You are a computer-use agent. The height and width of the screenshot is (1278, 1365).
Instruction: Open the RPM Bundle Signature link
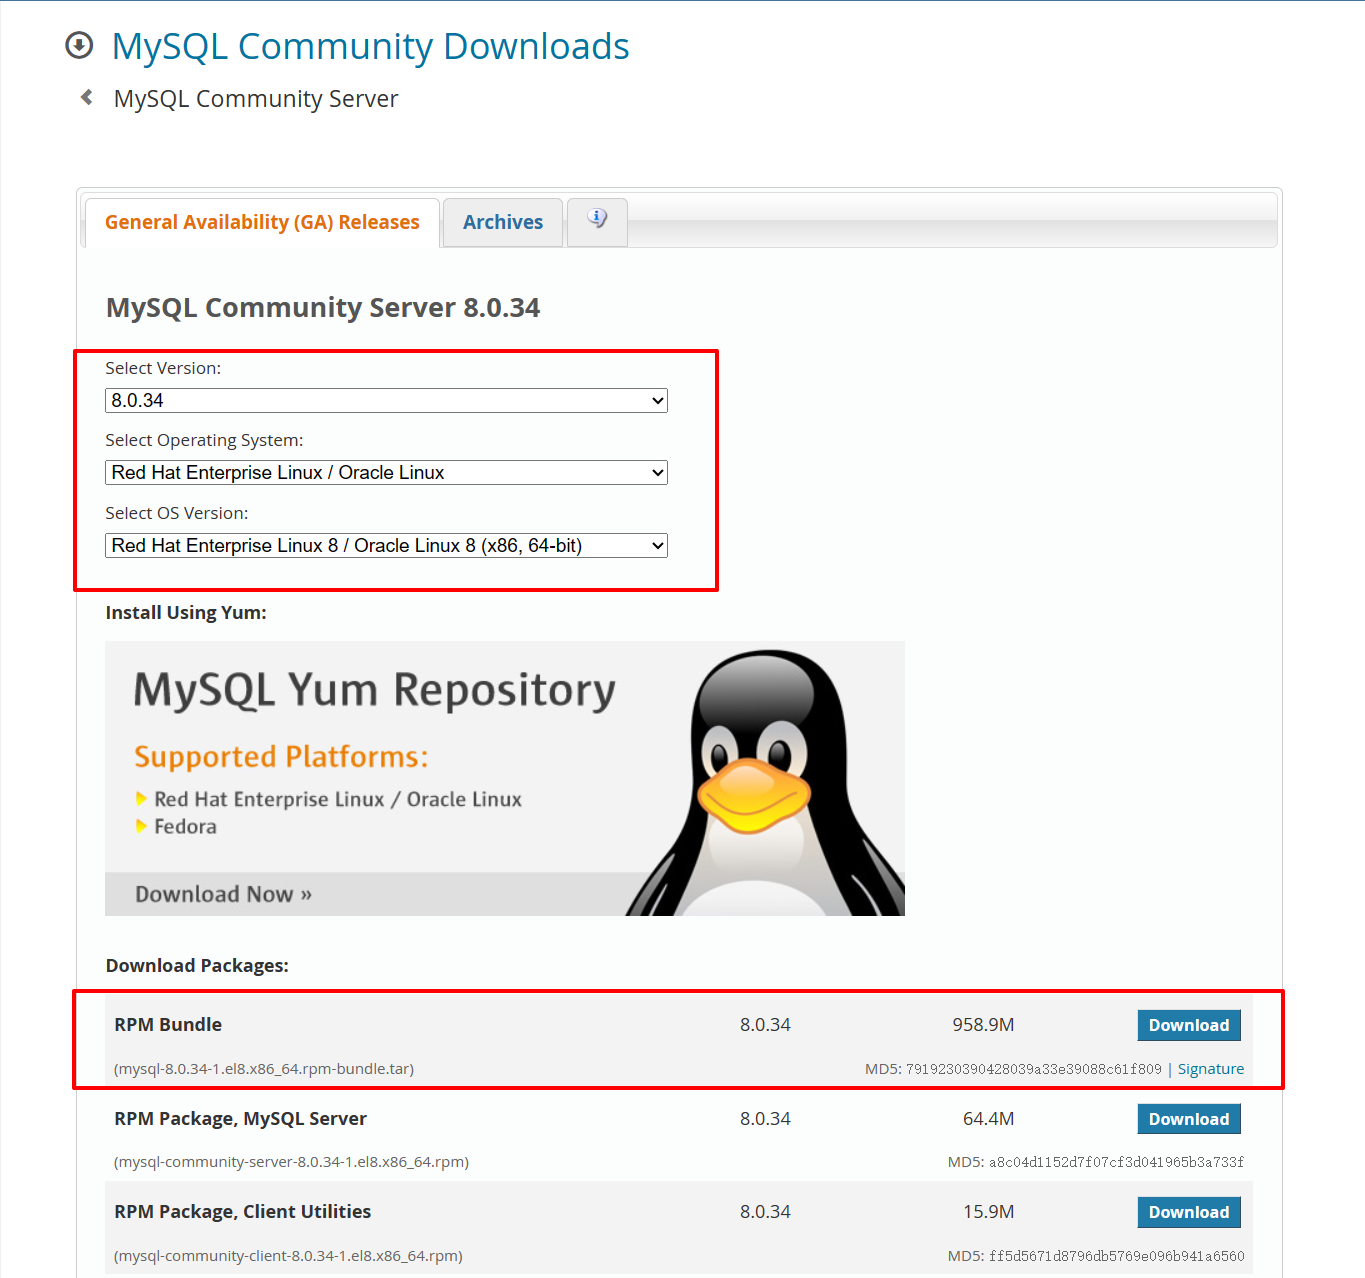tap(1210, 1069)
